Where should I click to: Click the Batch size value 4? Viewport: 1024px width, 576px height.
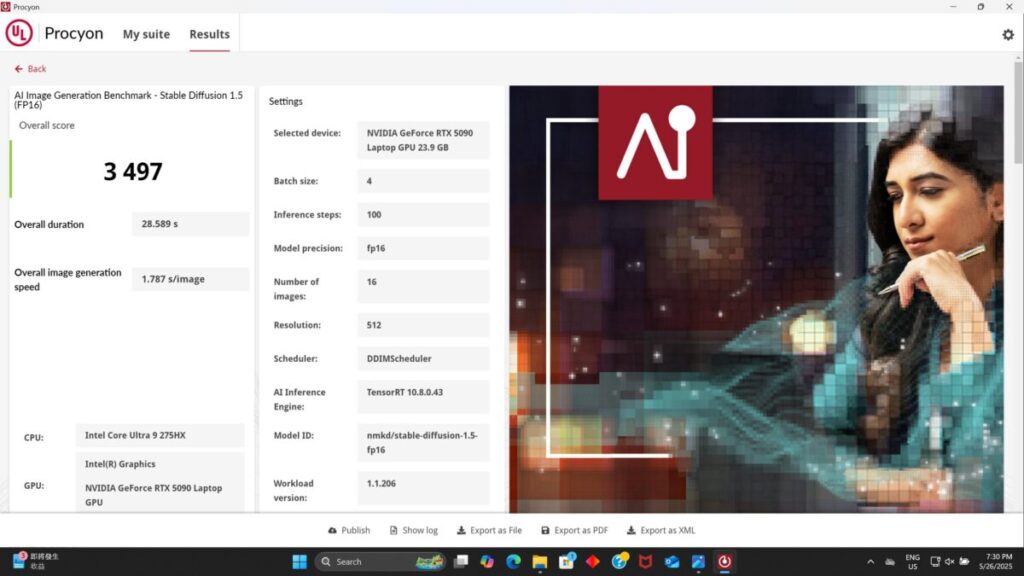tap(423, 181)
